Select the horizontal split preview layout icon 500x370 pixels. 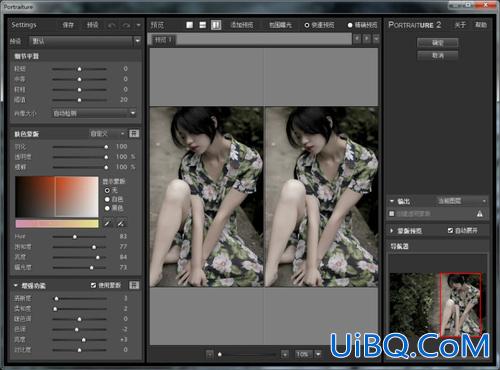[x=202, y=25]
